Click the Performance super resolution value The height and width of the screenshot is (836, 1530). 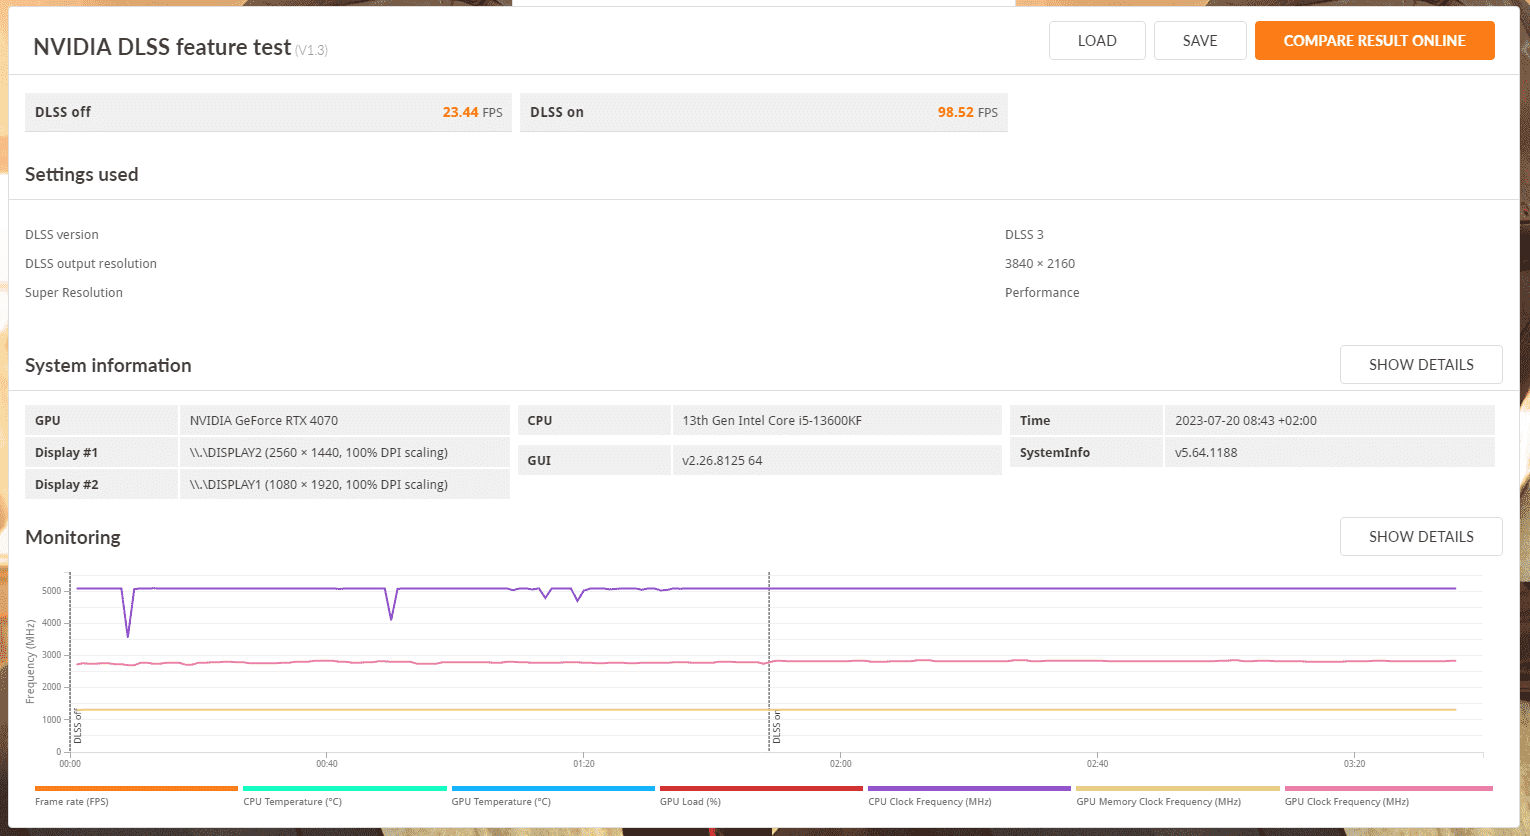pos(1042,293)
